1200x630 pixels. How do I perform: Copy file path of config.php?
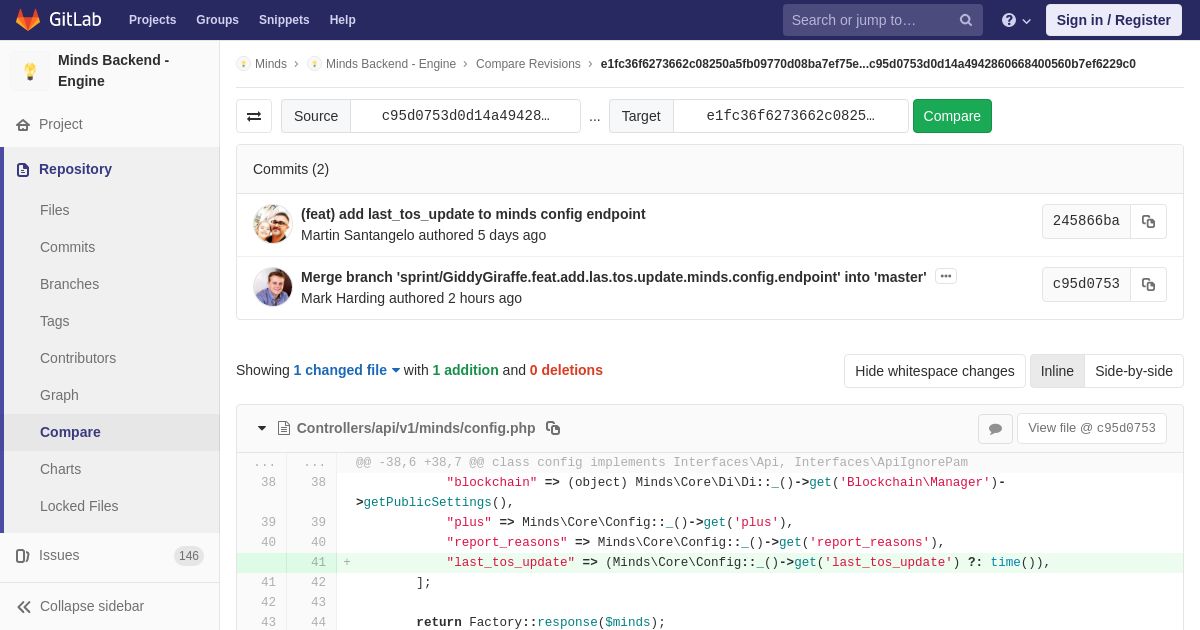pos(553,428)
